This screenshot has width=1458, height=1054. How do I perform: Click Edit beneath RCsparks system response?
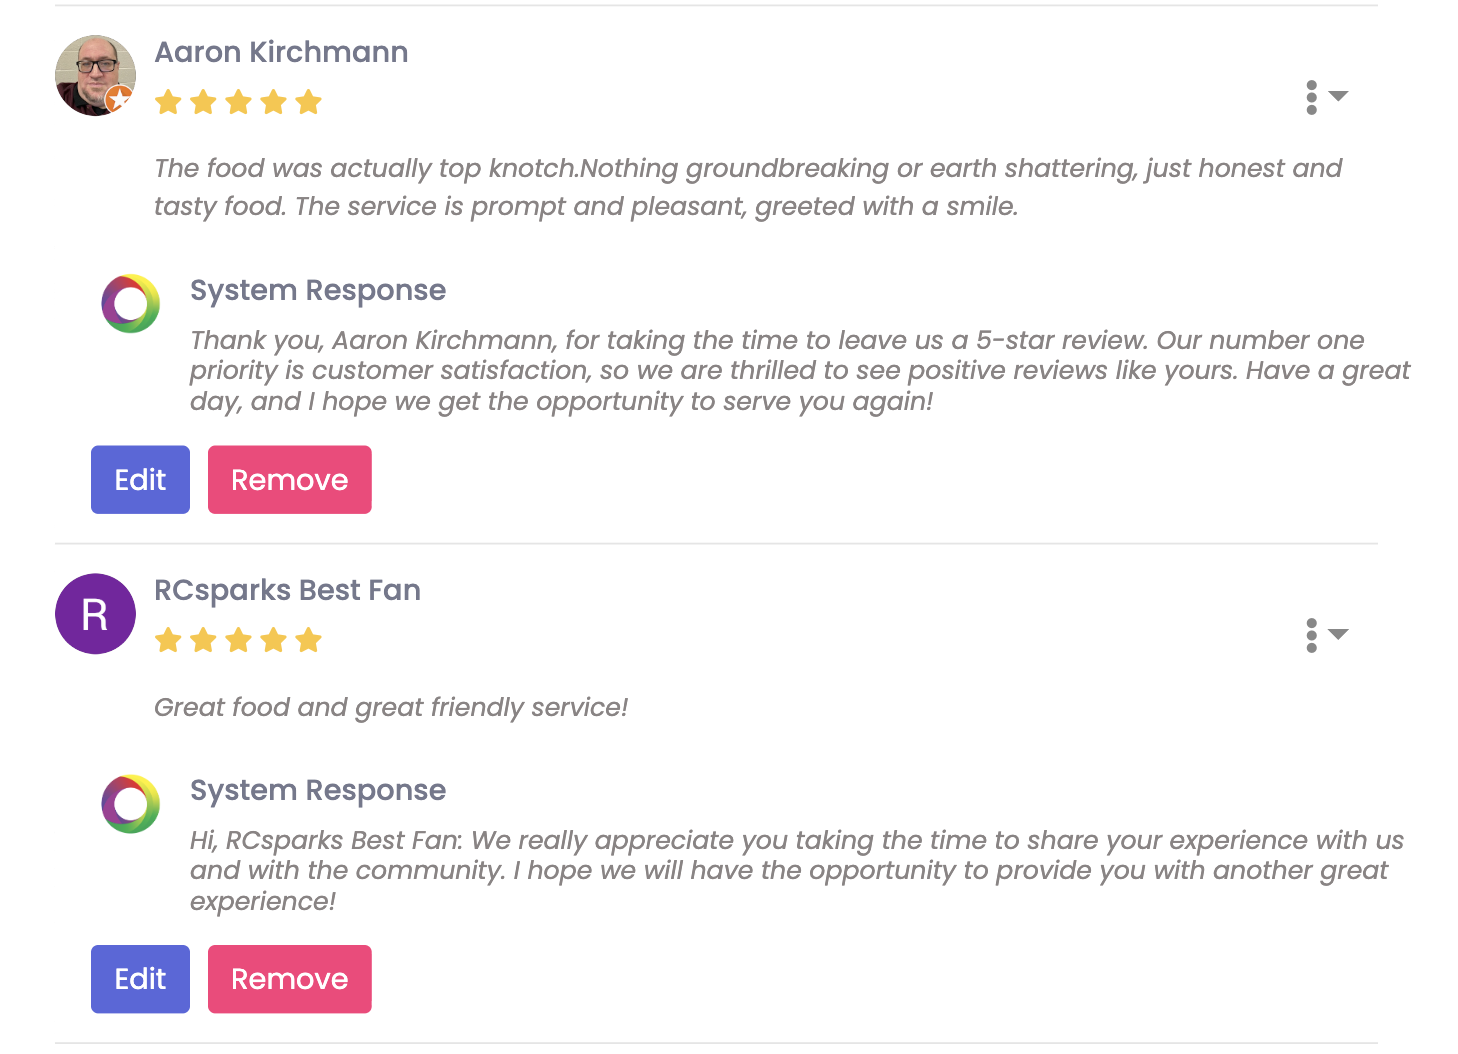click(140, 979)
